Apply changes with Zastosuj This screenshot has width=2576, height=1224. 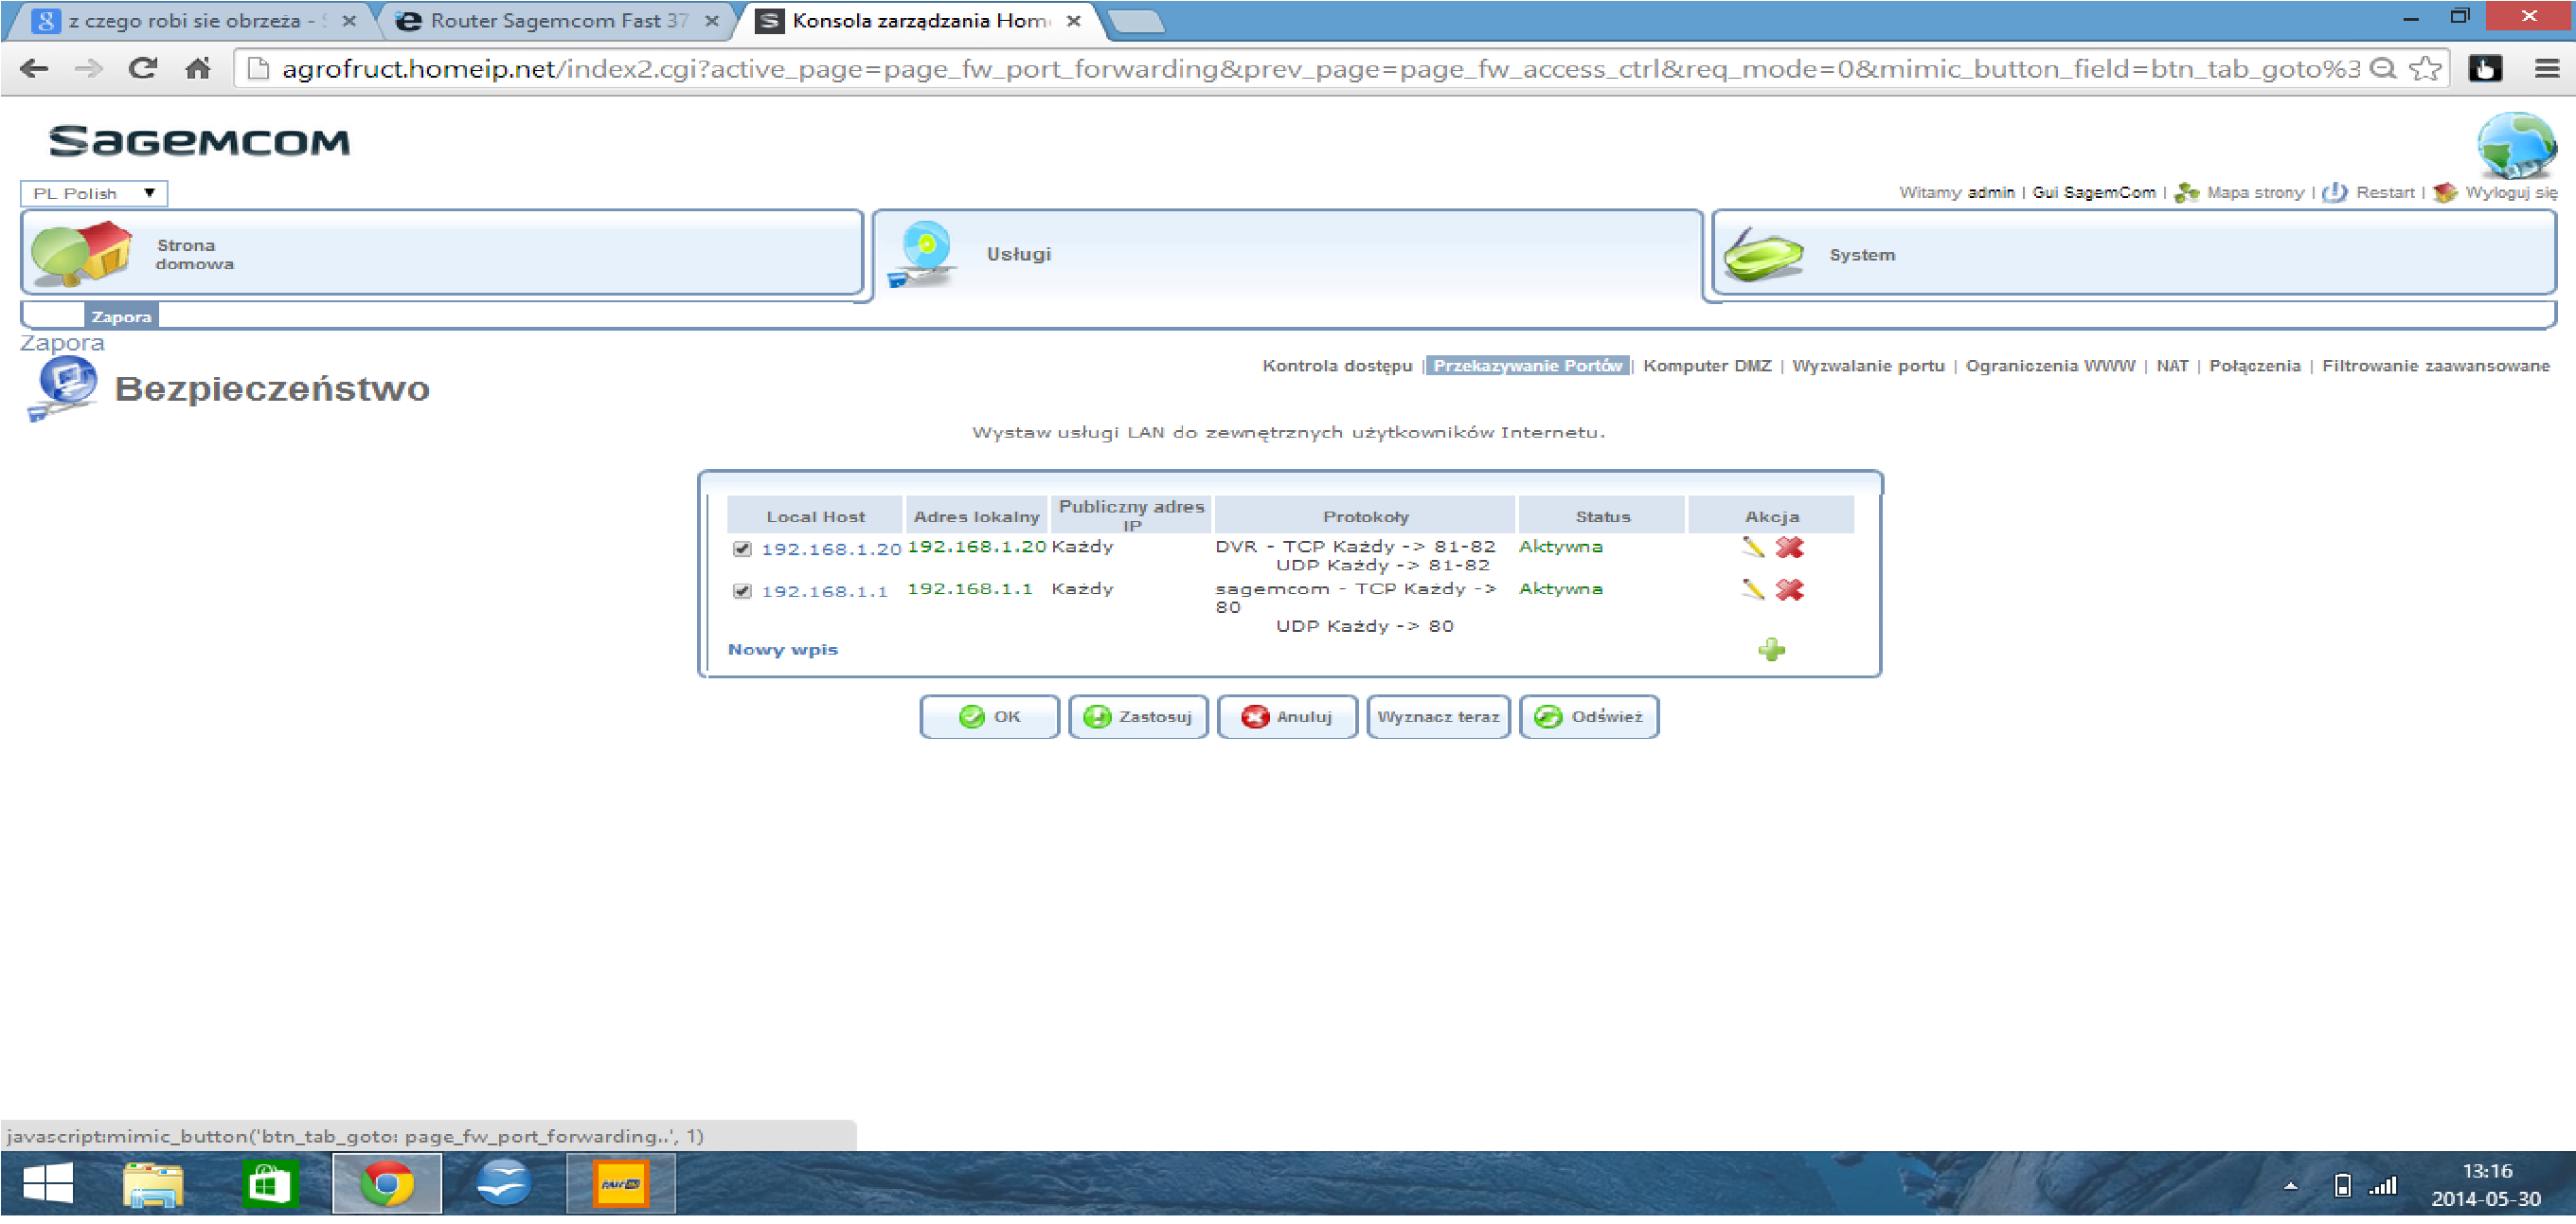pos(1138,716)
